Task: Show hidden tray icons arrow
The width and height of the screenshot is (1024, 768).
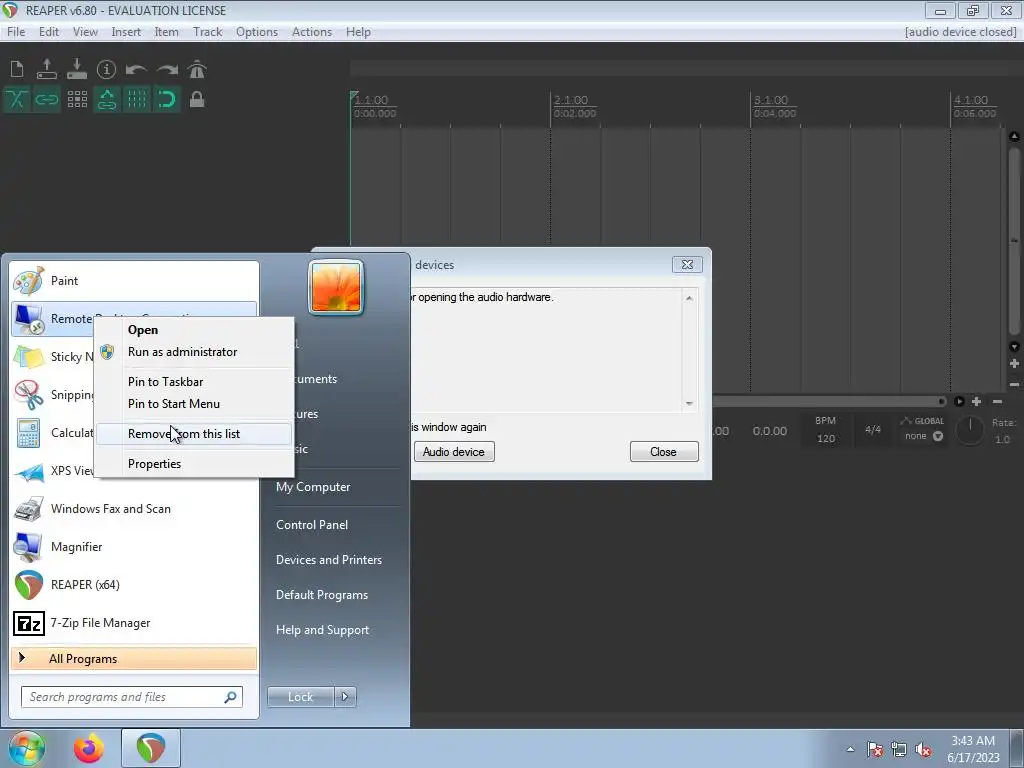Action: [x=850, y=750]
